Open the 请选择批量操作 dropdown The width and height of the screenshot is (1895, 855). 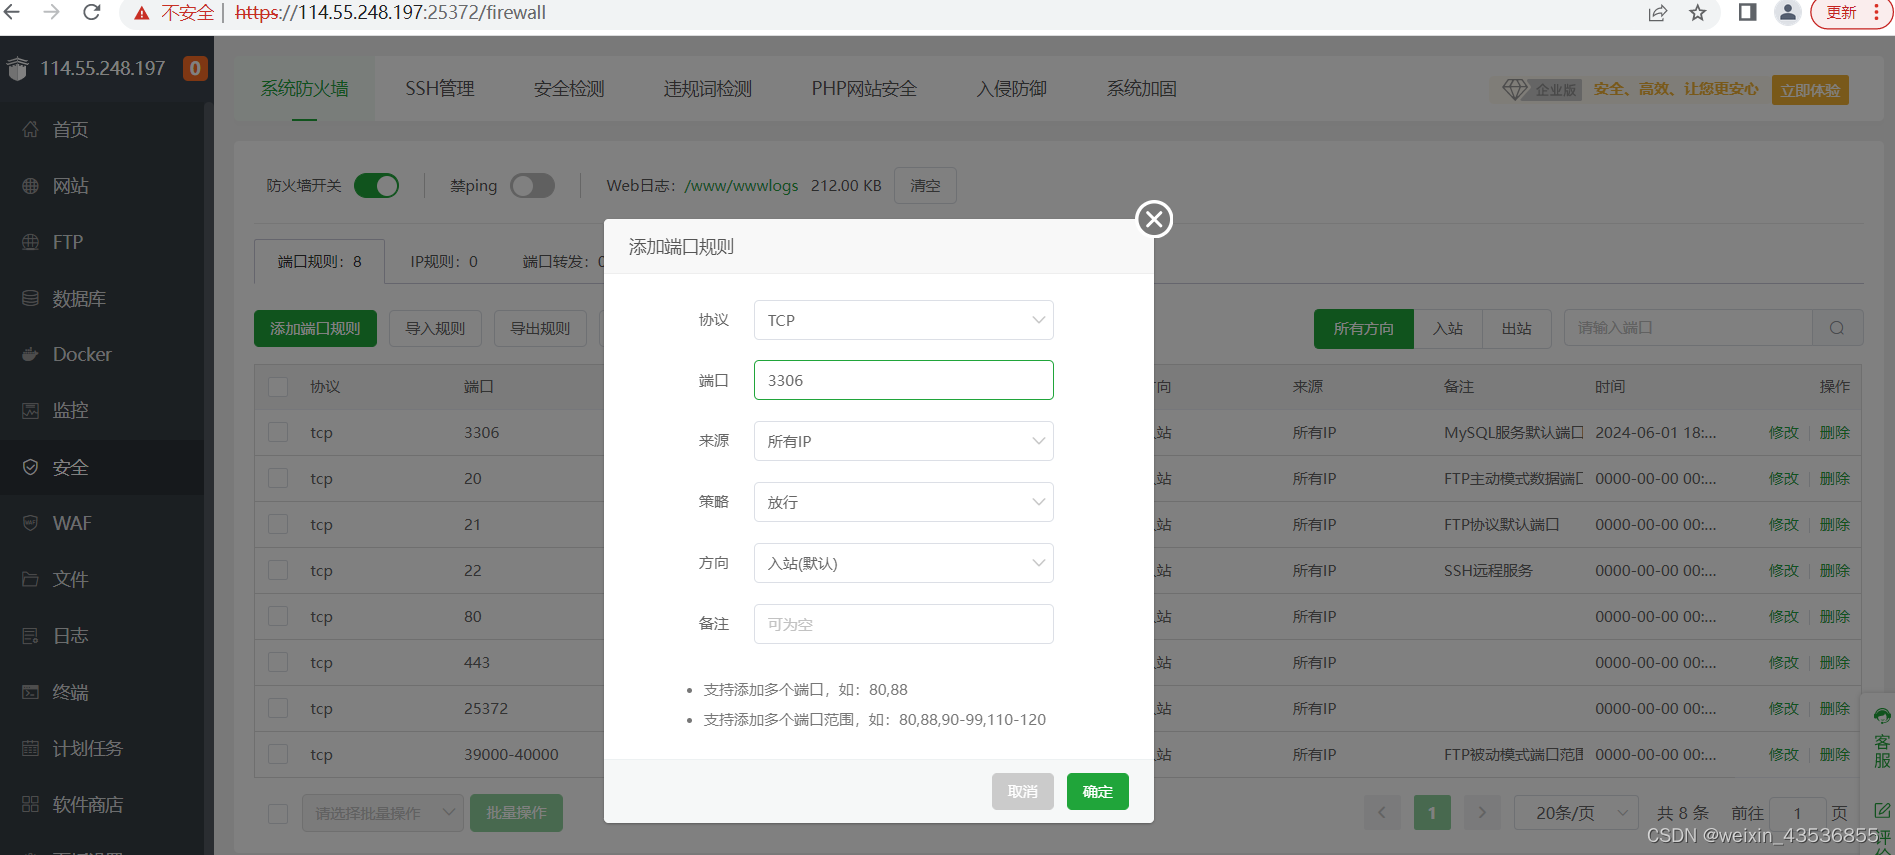382,813
